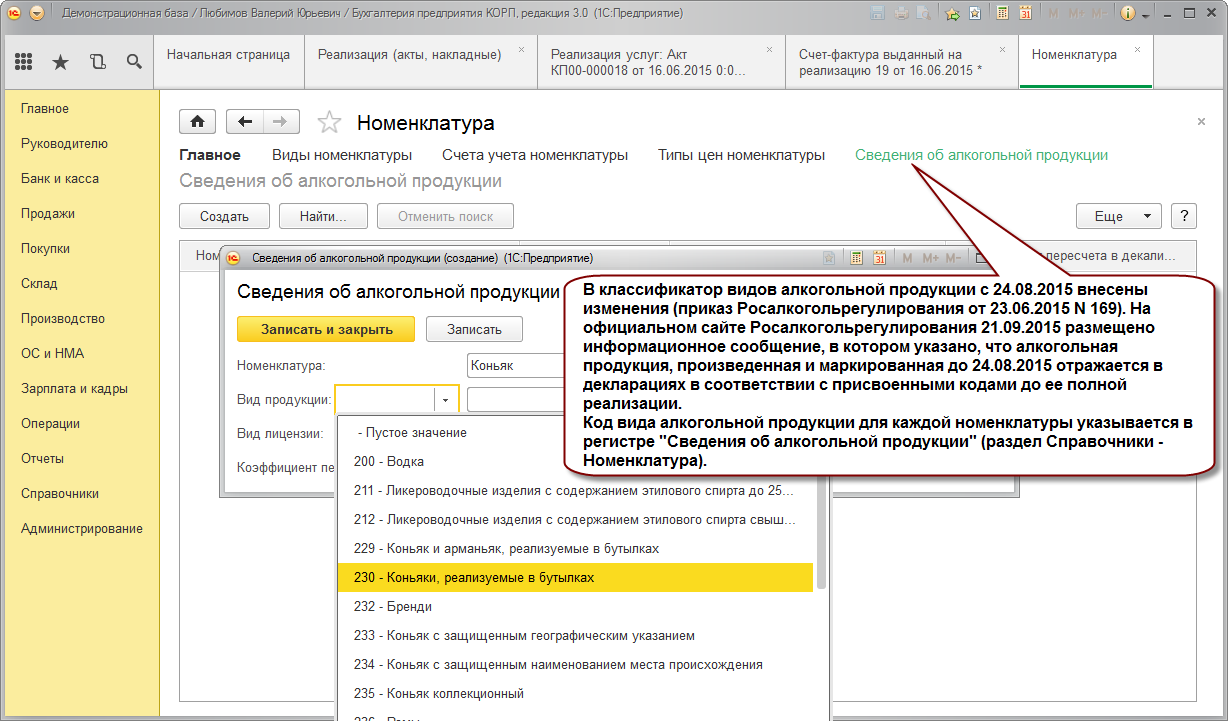Add Номенклатура to favorites with star outline
The height and width of the screenshot is (721, 1228).
point(328,123)
